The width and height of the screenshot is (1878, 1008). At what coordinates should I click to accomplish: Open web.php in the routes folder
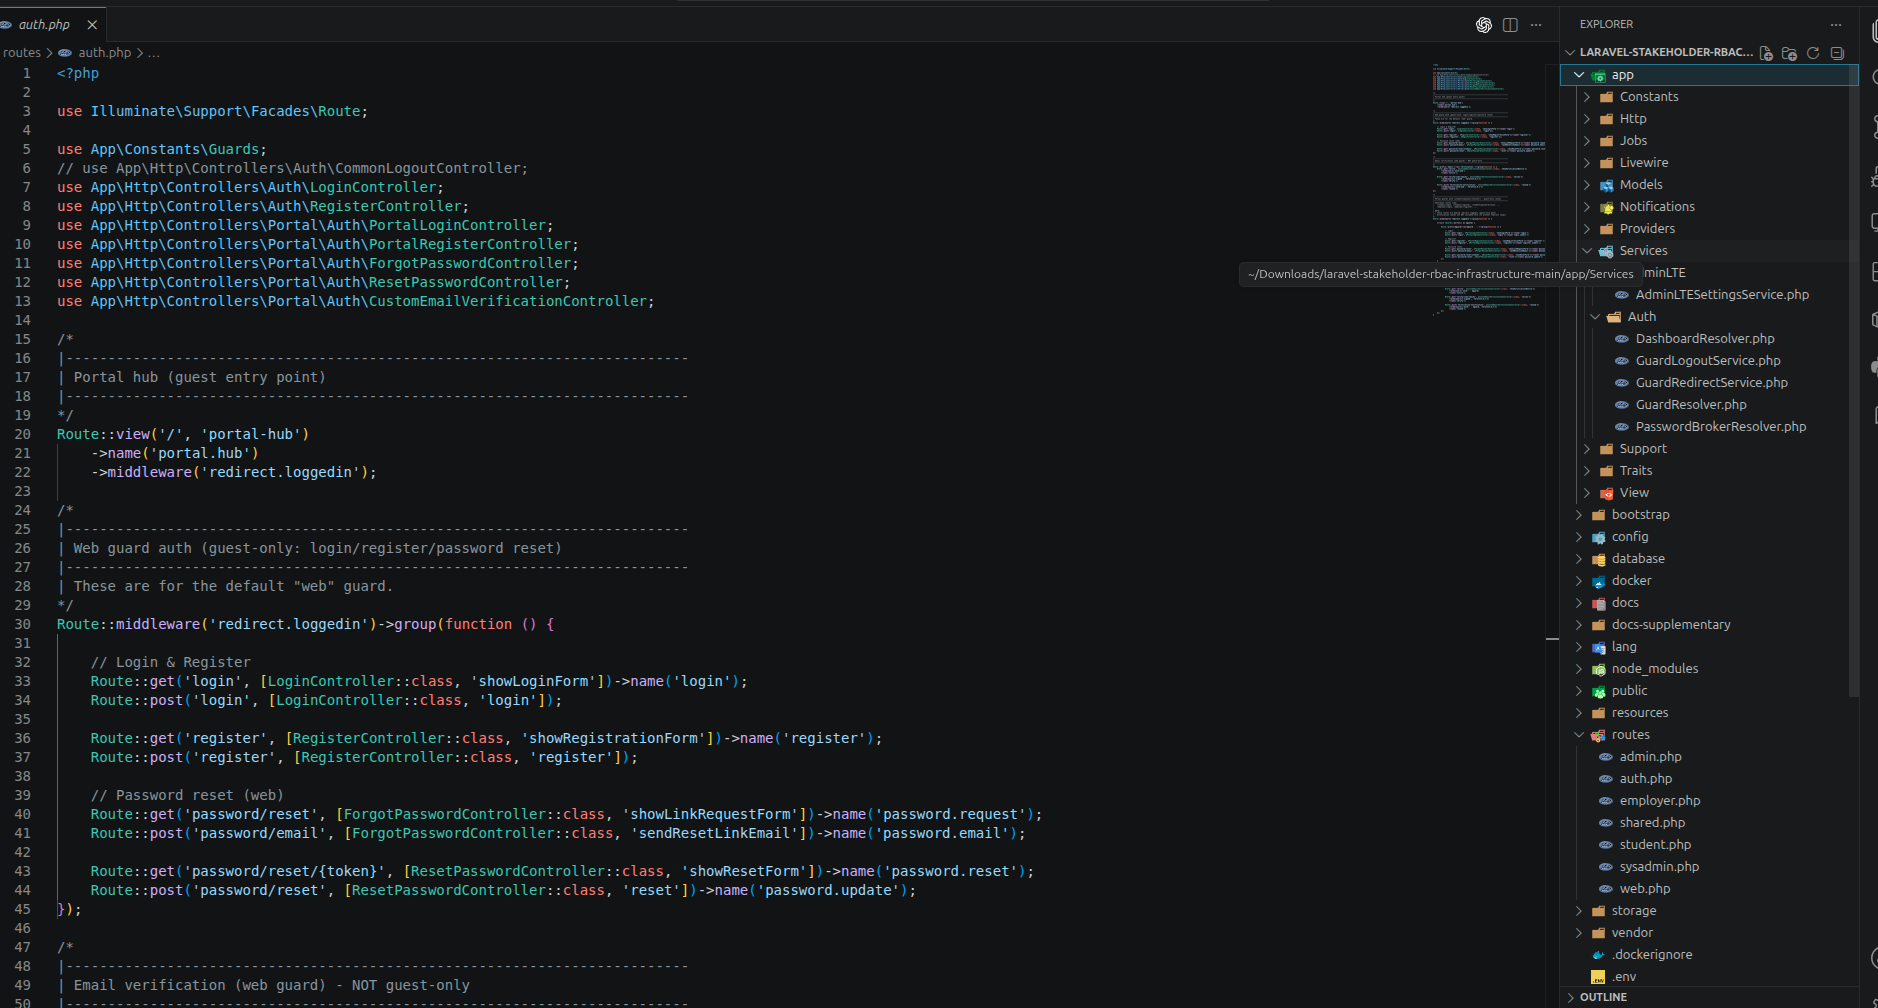tap(1645, 889)
